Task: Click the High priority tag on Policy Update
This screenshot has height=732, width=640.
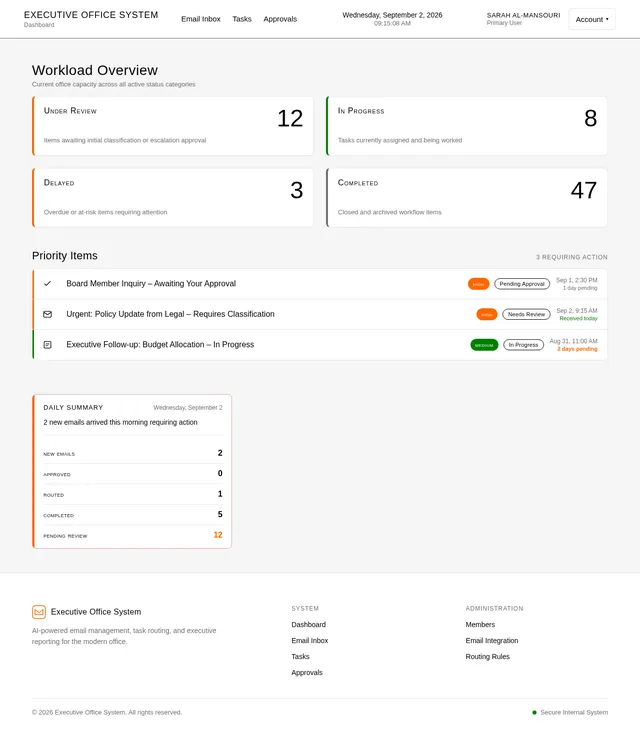Action: 486,314
